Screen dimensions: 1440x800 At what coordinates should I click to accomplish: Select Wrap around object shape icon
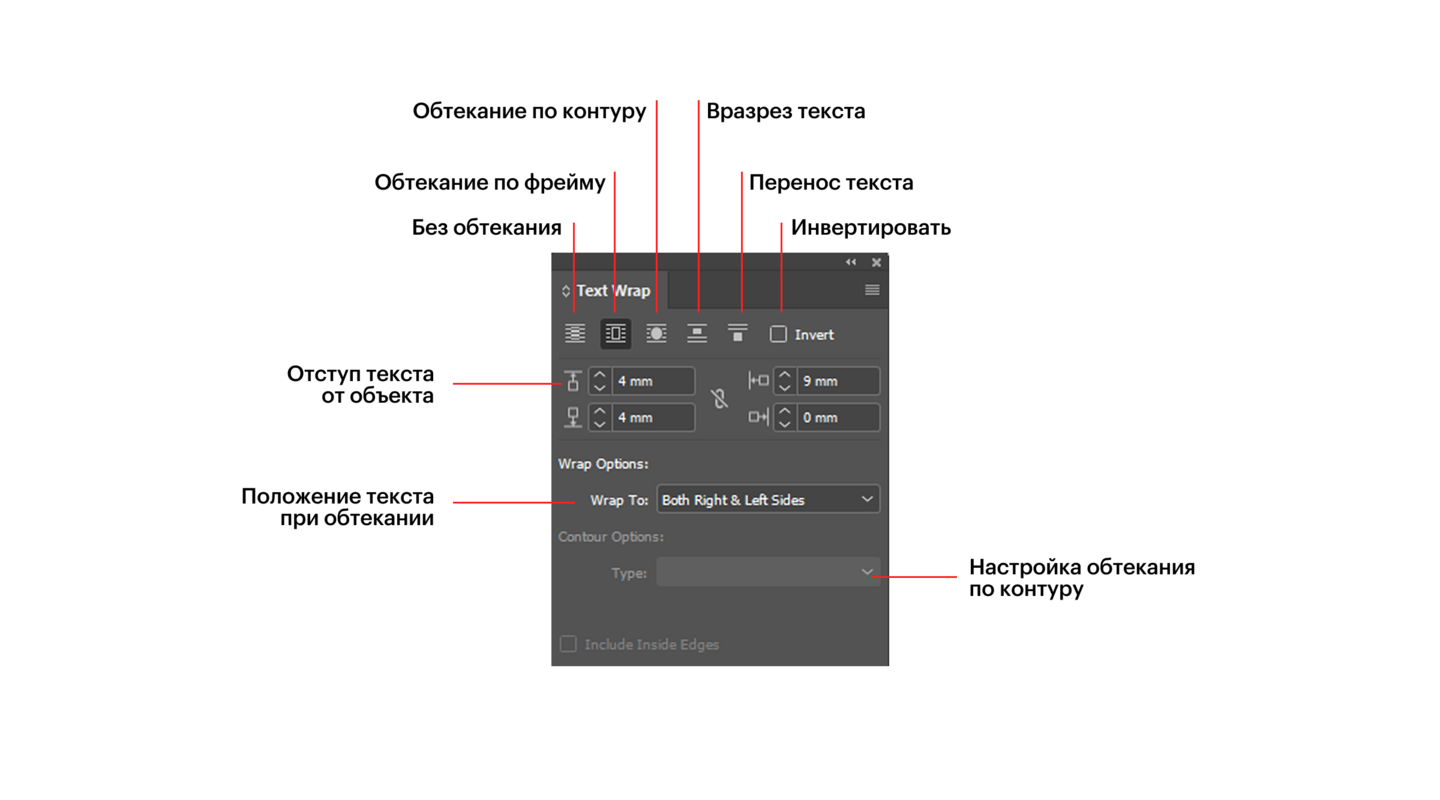(656, 334)
